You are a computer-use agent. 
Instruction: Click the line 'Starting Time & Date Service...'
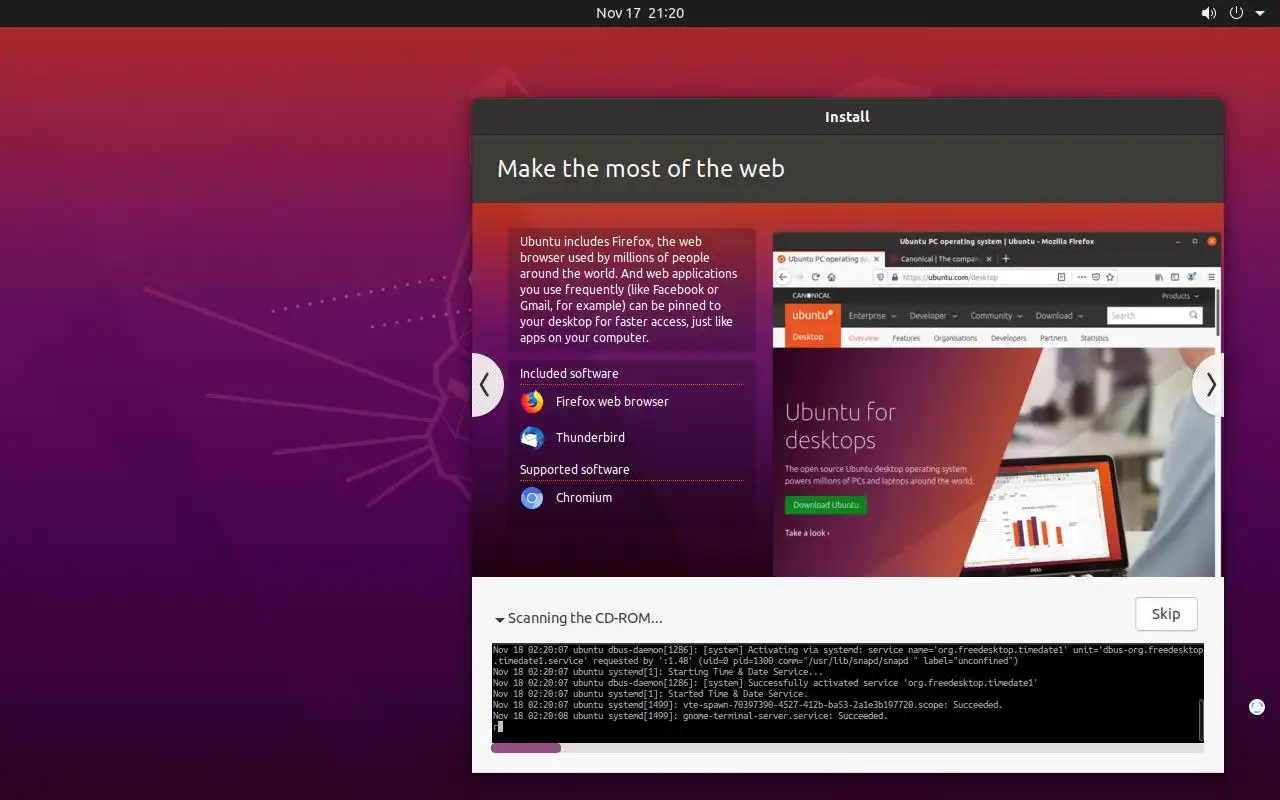[745, 672]
